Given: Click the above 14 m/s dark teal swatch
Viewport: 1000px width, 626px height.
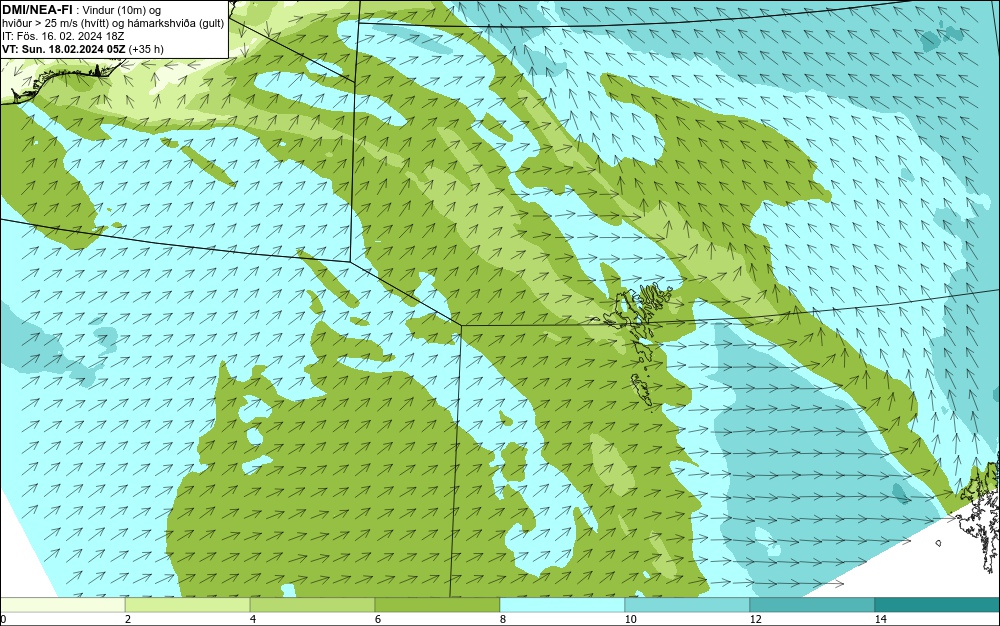Looking at the screenshot, I should [x=938, y=605].
